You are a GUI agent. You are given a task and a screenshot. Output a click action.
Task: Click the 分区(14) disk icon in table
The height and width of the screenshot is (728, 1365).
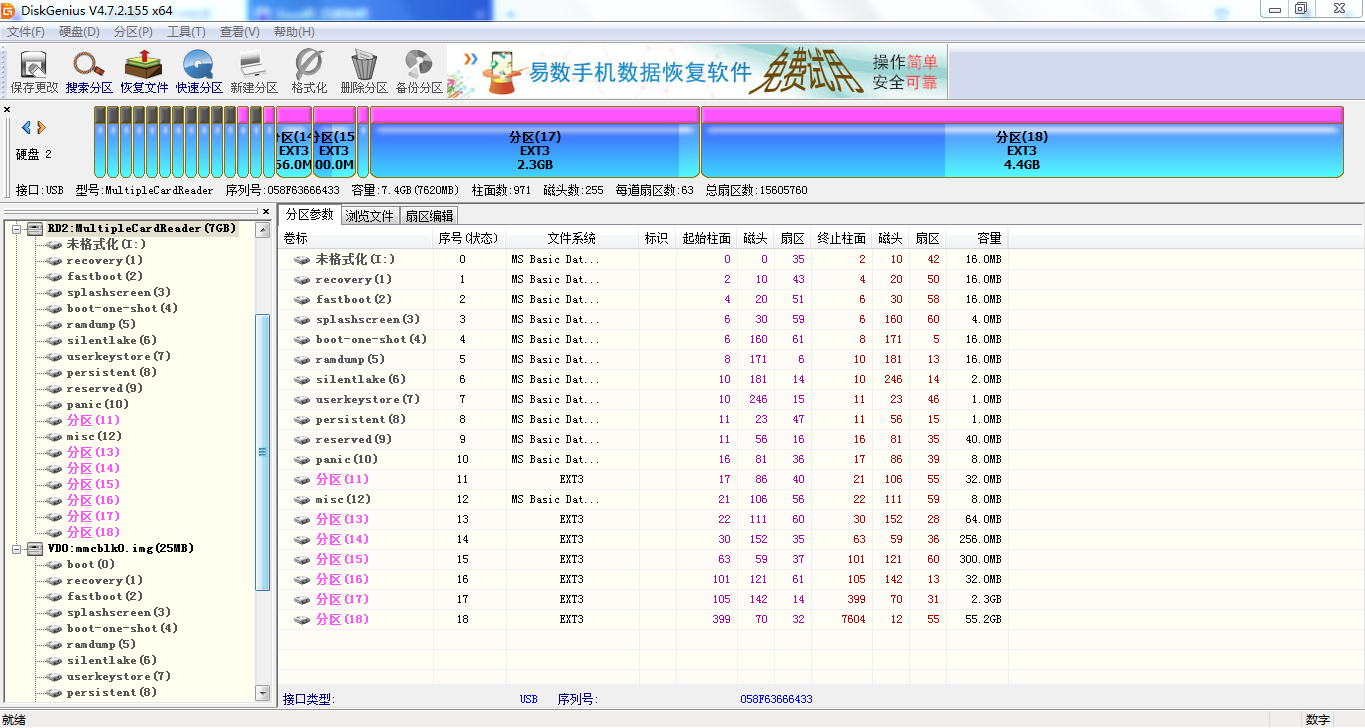coord(302,539)
